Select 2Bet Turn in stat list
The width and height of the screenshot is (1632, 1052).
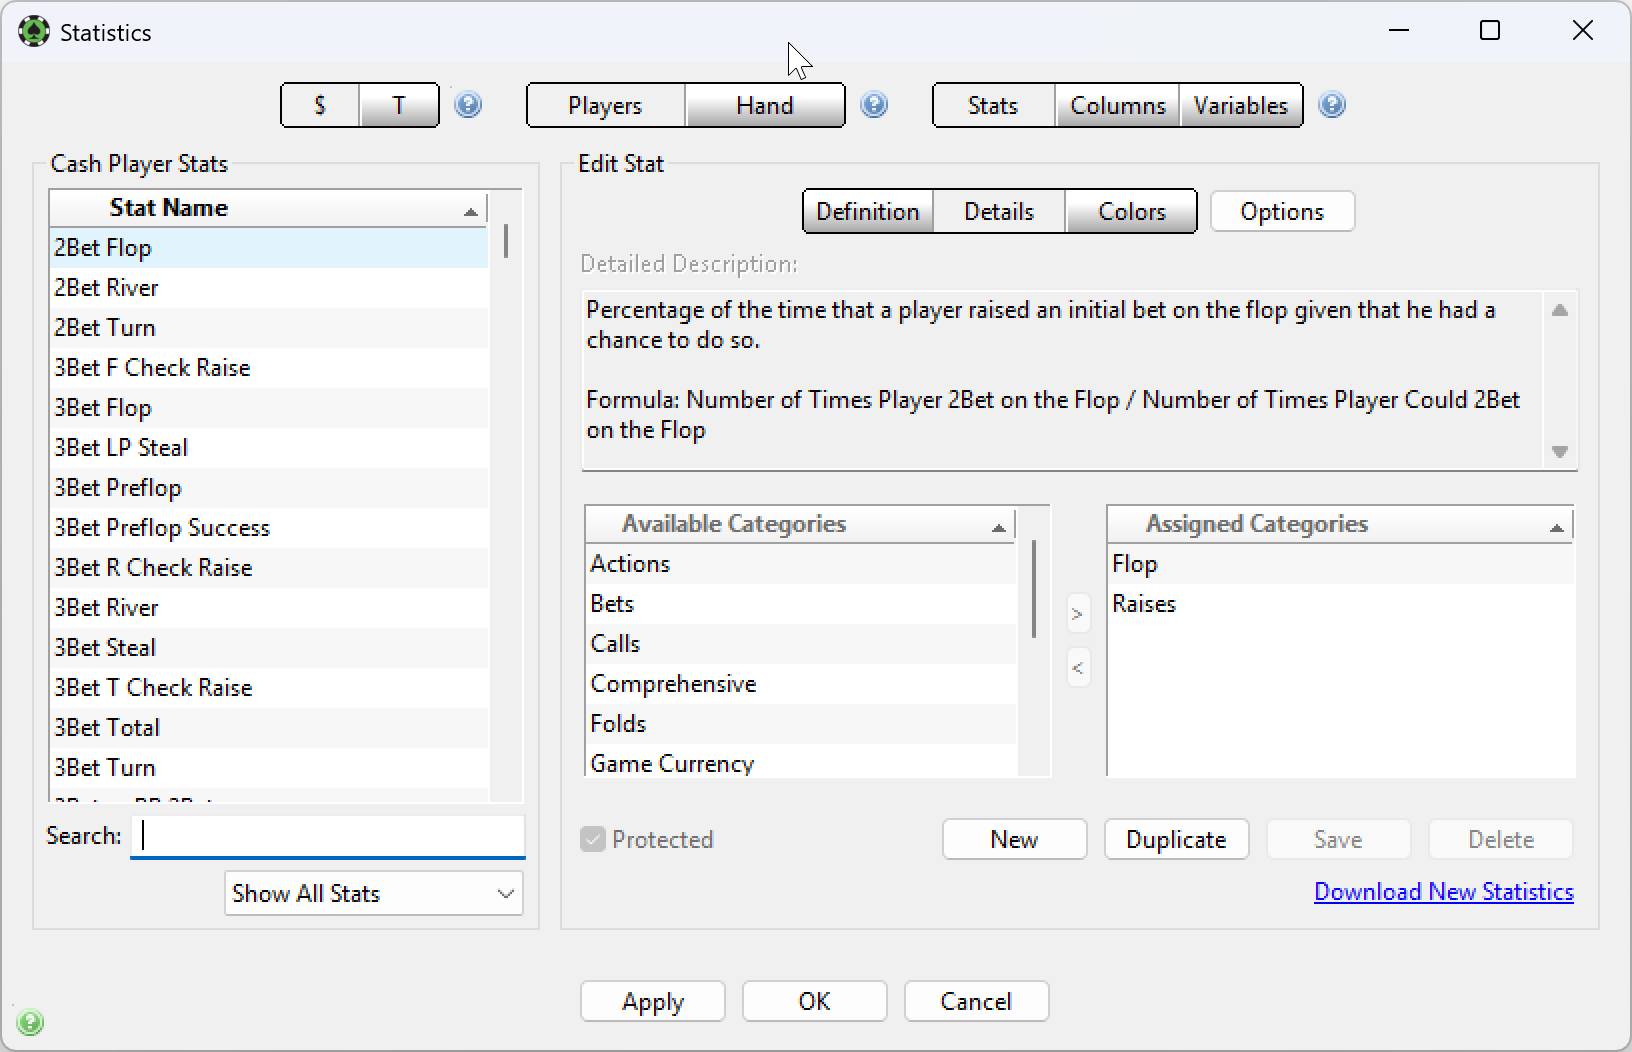268,327
